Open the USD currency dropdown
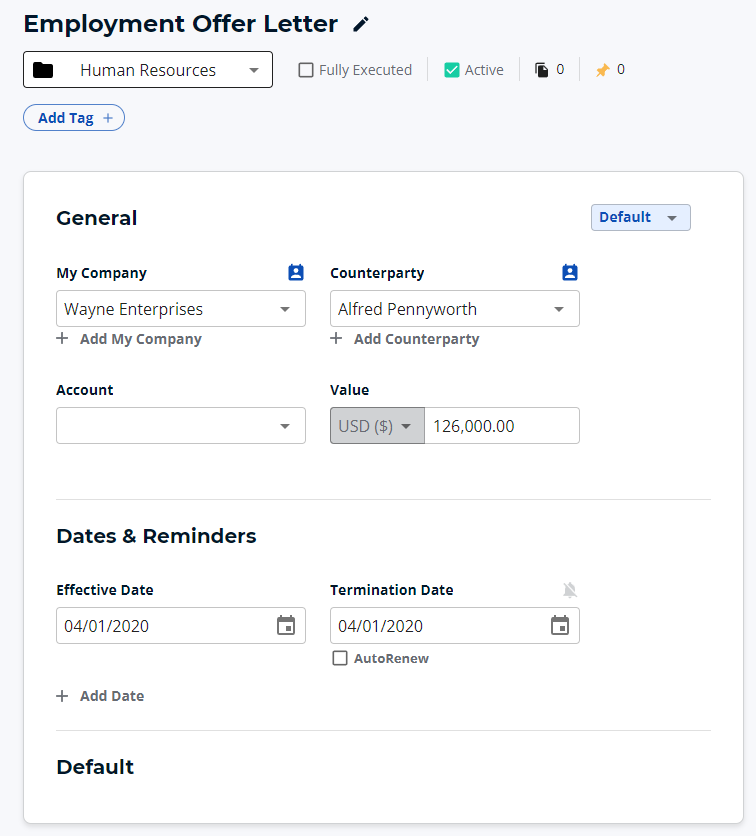This screenshot has height=836, width=756. (377, 425)
